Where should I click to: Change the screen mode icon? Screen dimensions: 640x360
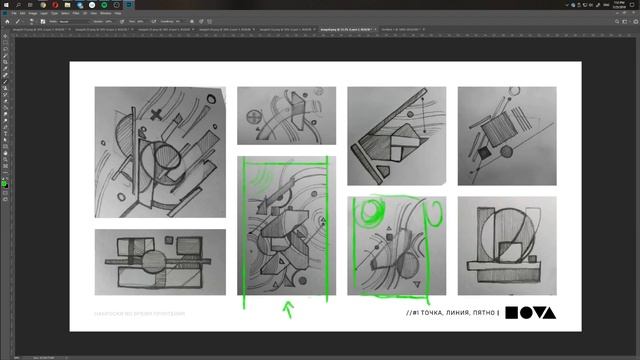[x=5, y=200]
